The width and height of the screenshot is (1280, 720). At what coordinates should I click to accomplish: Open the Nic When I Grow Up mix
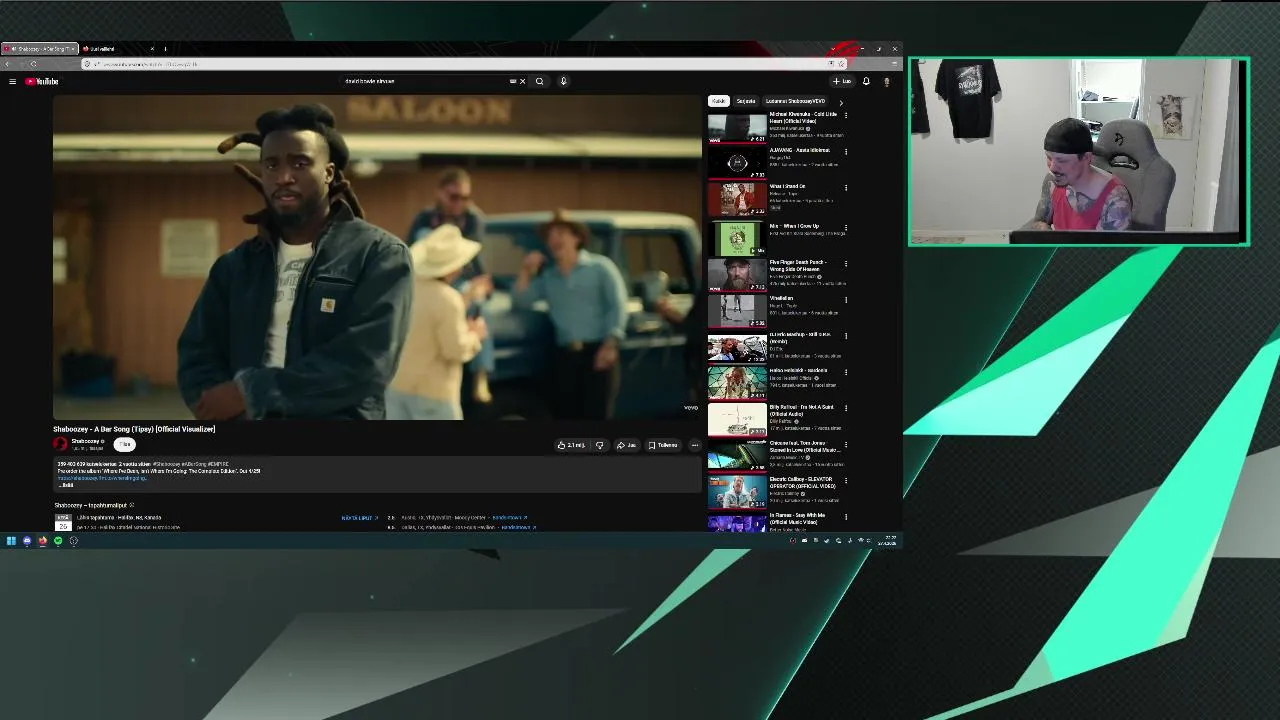coord(737,238)
